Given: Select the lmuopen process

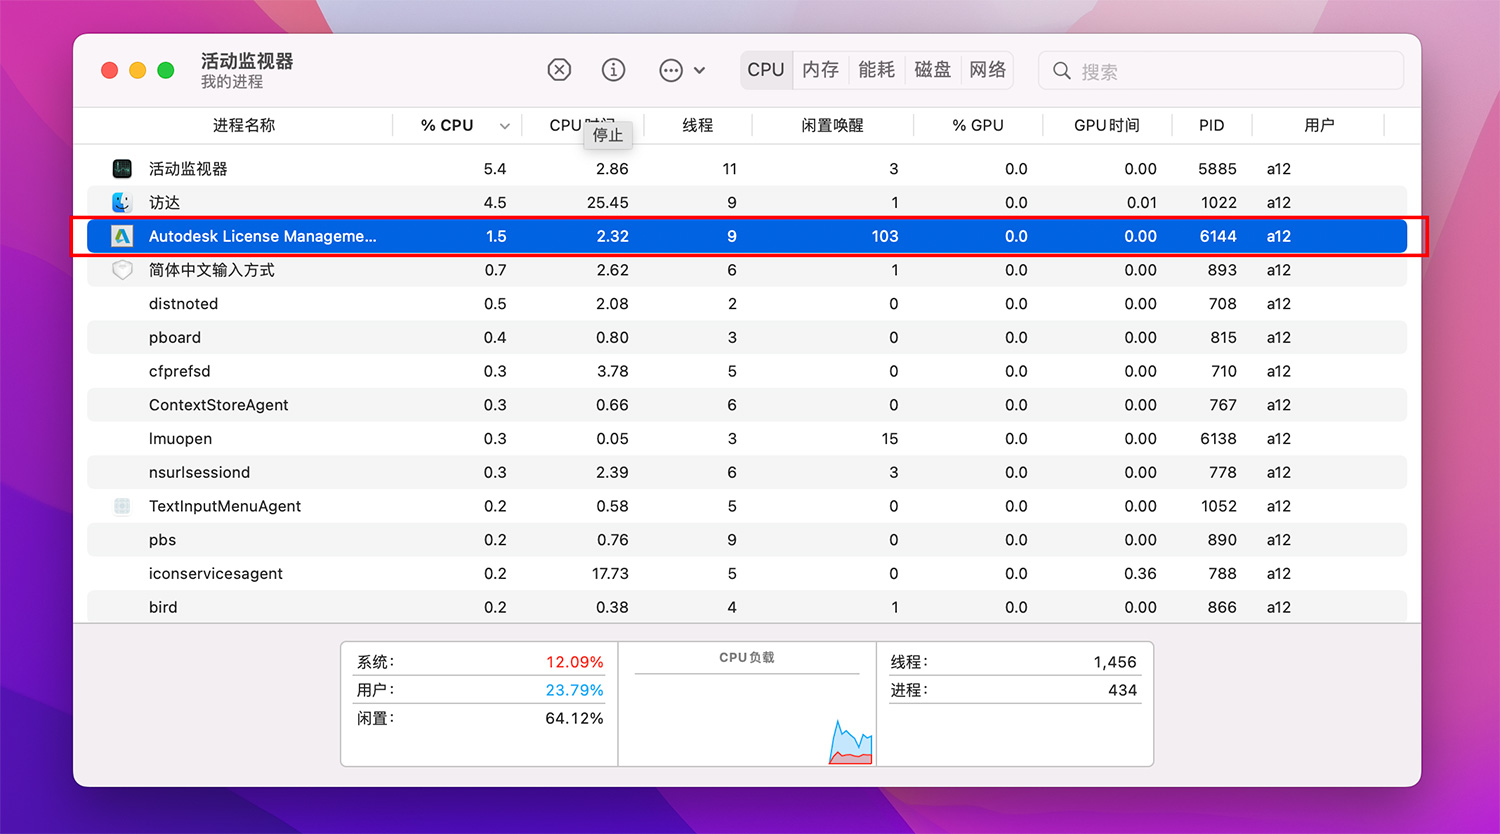Looking at the screenshot, I should coord(747,439).
